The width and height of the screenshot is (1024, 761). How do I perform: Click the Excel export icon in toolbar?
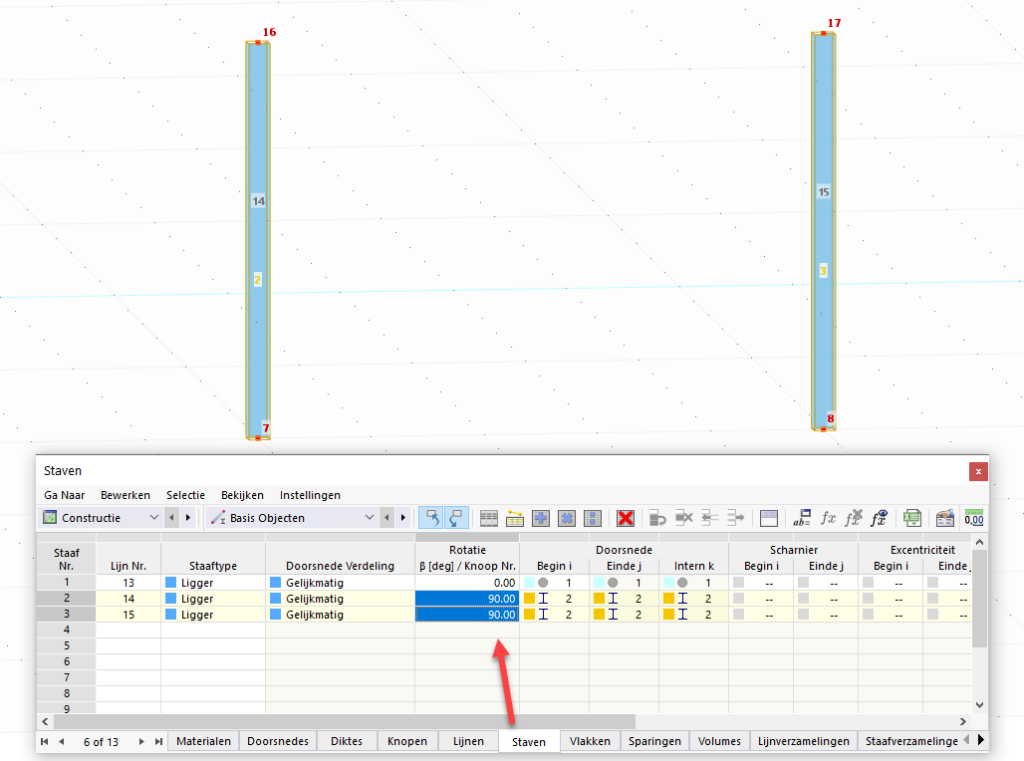click(912, 518)
